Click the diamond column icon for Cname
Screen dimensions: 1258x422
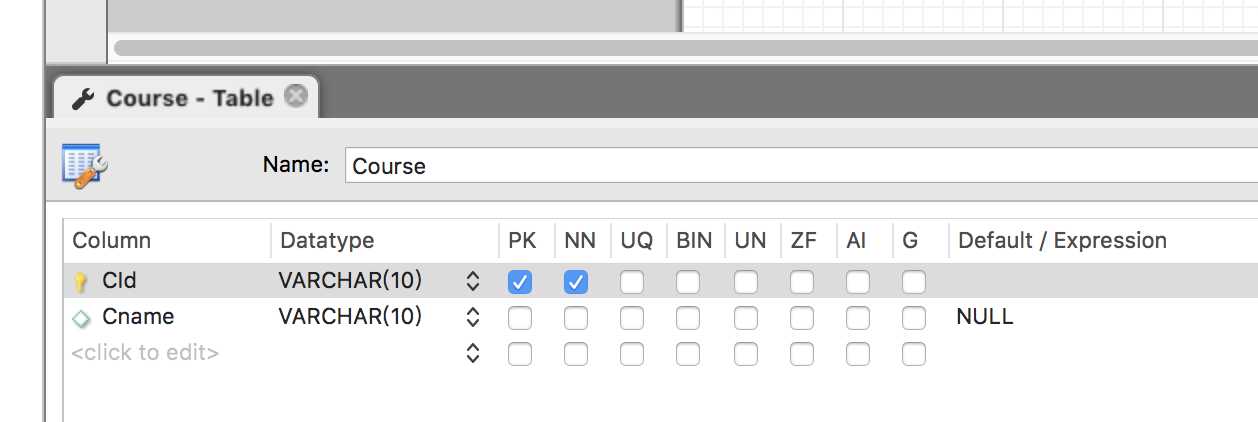click(82, 318)
